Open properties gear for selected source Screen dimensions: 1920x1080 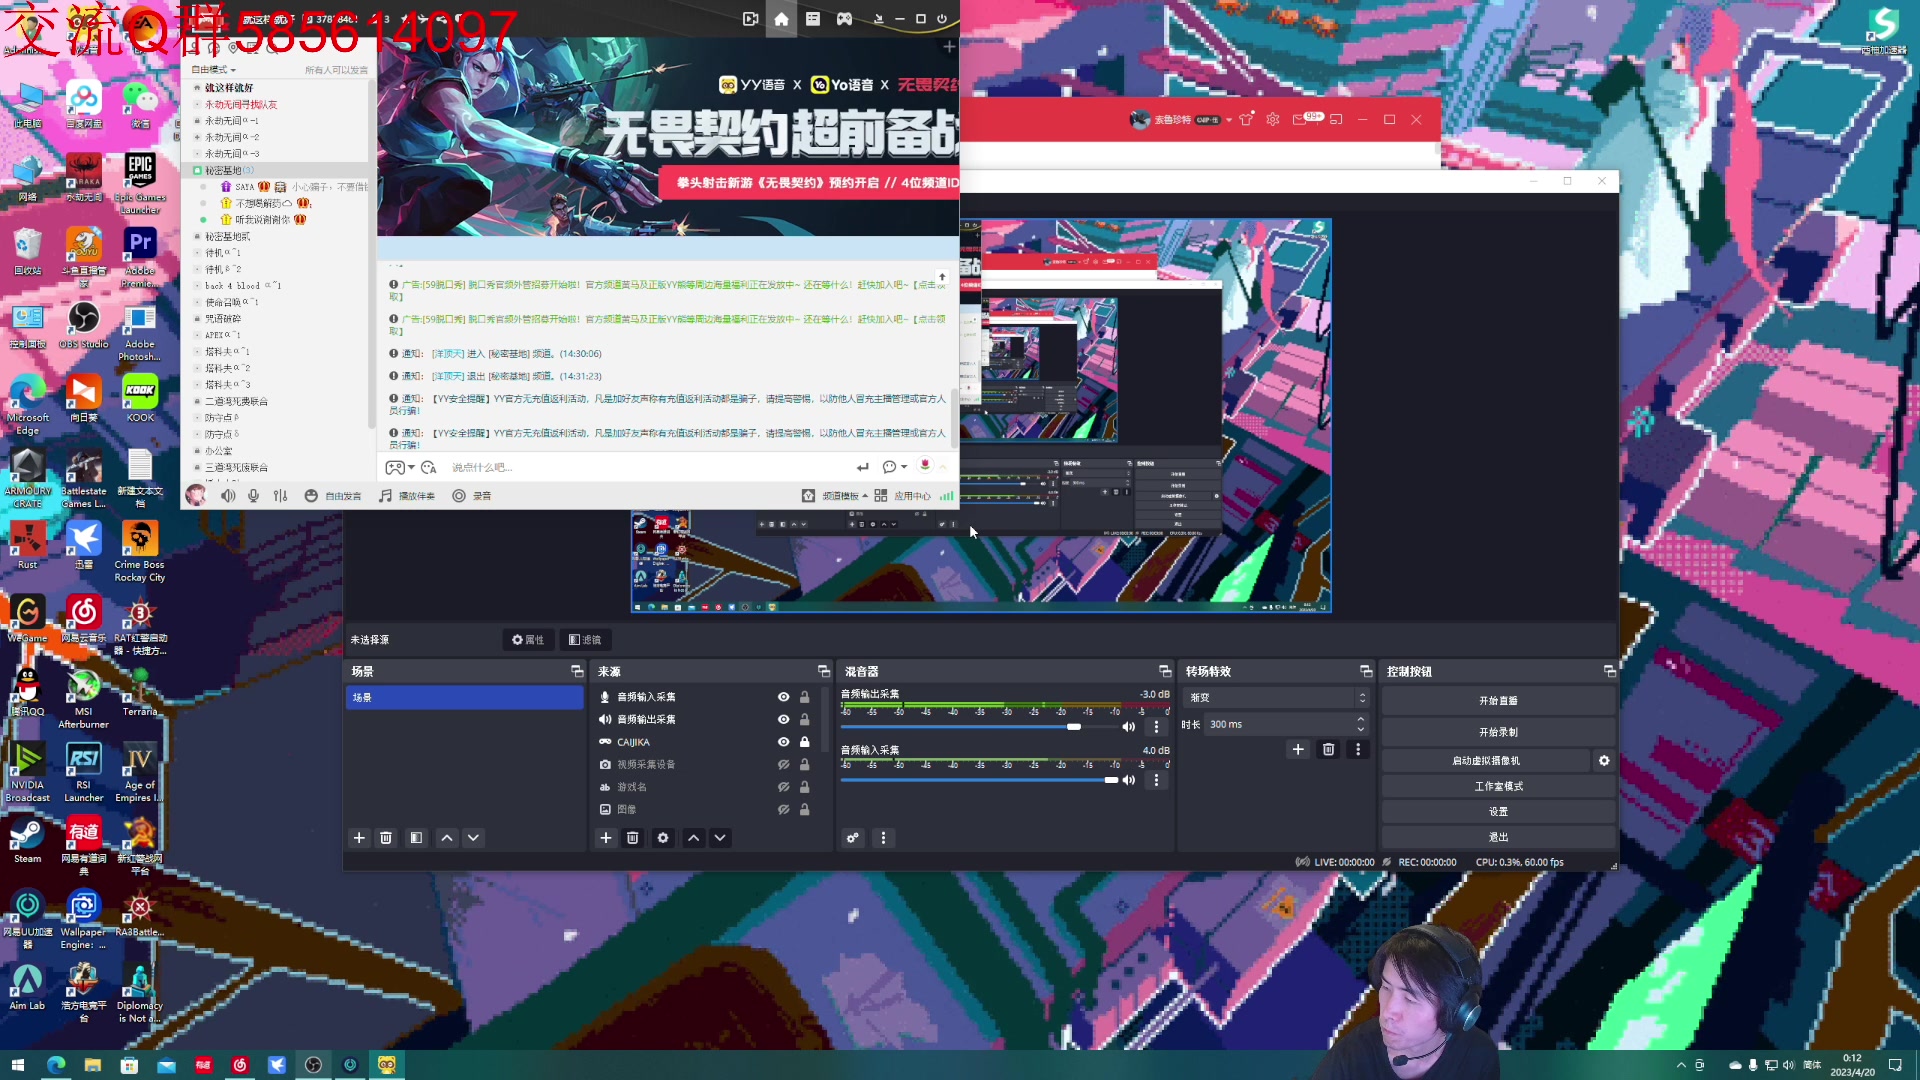pyautogui.click(x=662, y=838)
